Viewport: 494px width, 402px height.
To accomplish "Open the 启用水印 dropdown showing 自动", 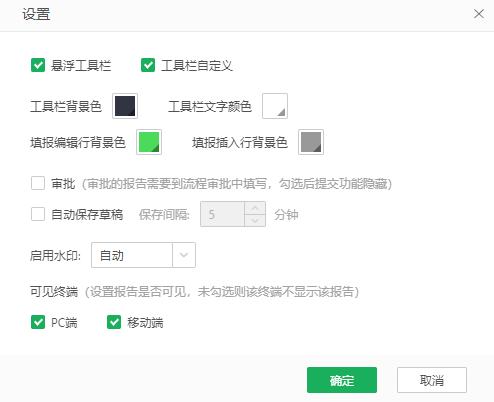I will [143, 255].
